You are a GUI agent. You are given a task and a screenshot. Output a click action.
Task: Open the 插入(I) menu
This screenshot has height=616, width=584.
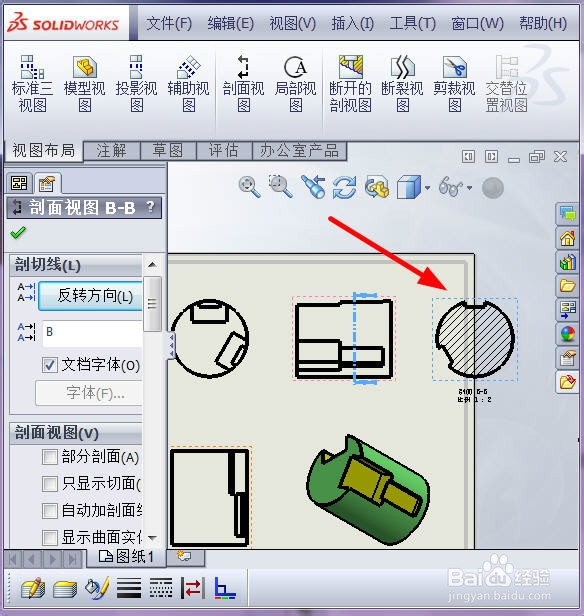pyautogui.click(x=352, y=24)
